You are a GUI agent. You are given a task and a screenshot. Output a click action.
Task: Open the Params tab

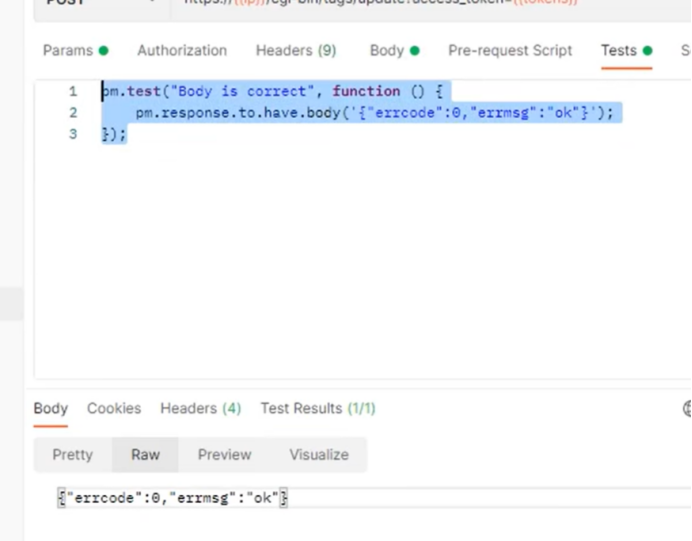(x=75, y=51)
